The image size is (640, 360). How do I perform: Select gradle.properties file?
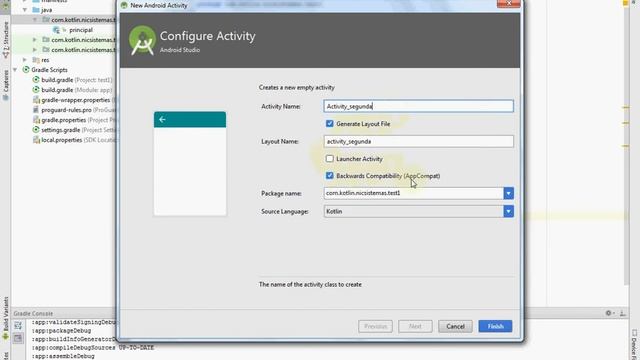tap(64, 120)
